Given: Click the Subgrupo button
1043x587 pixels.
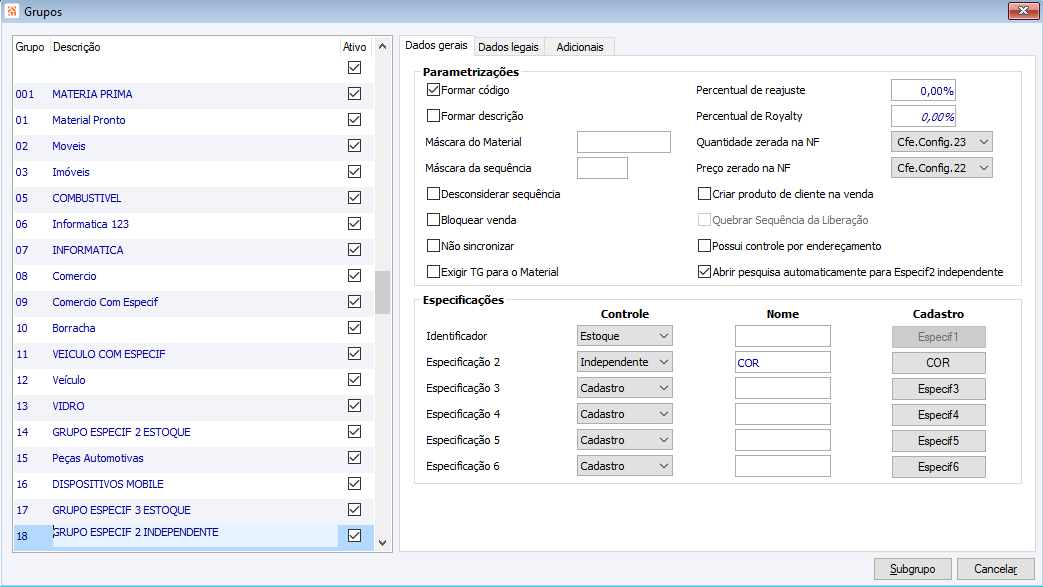Looking at the screenshot, I should pyautogui.click(x=912, y=569).
